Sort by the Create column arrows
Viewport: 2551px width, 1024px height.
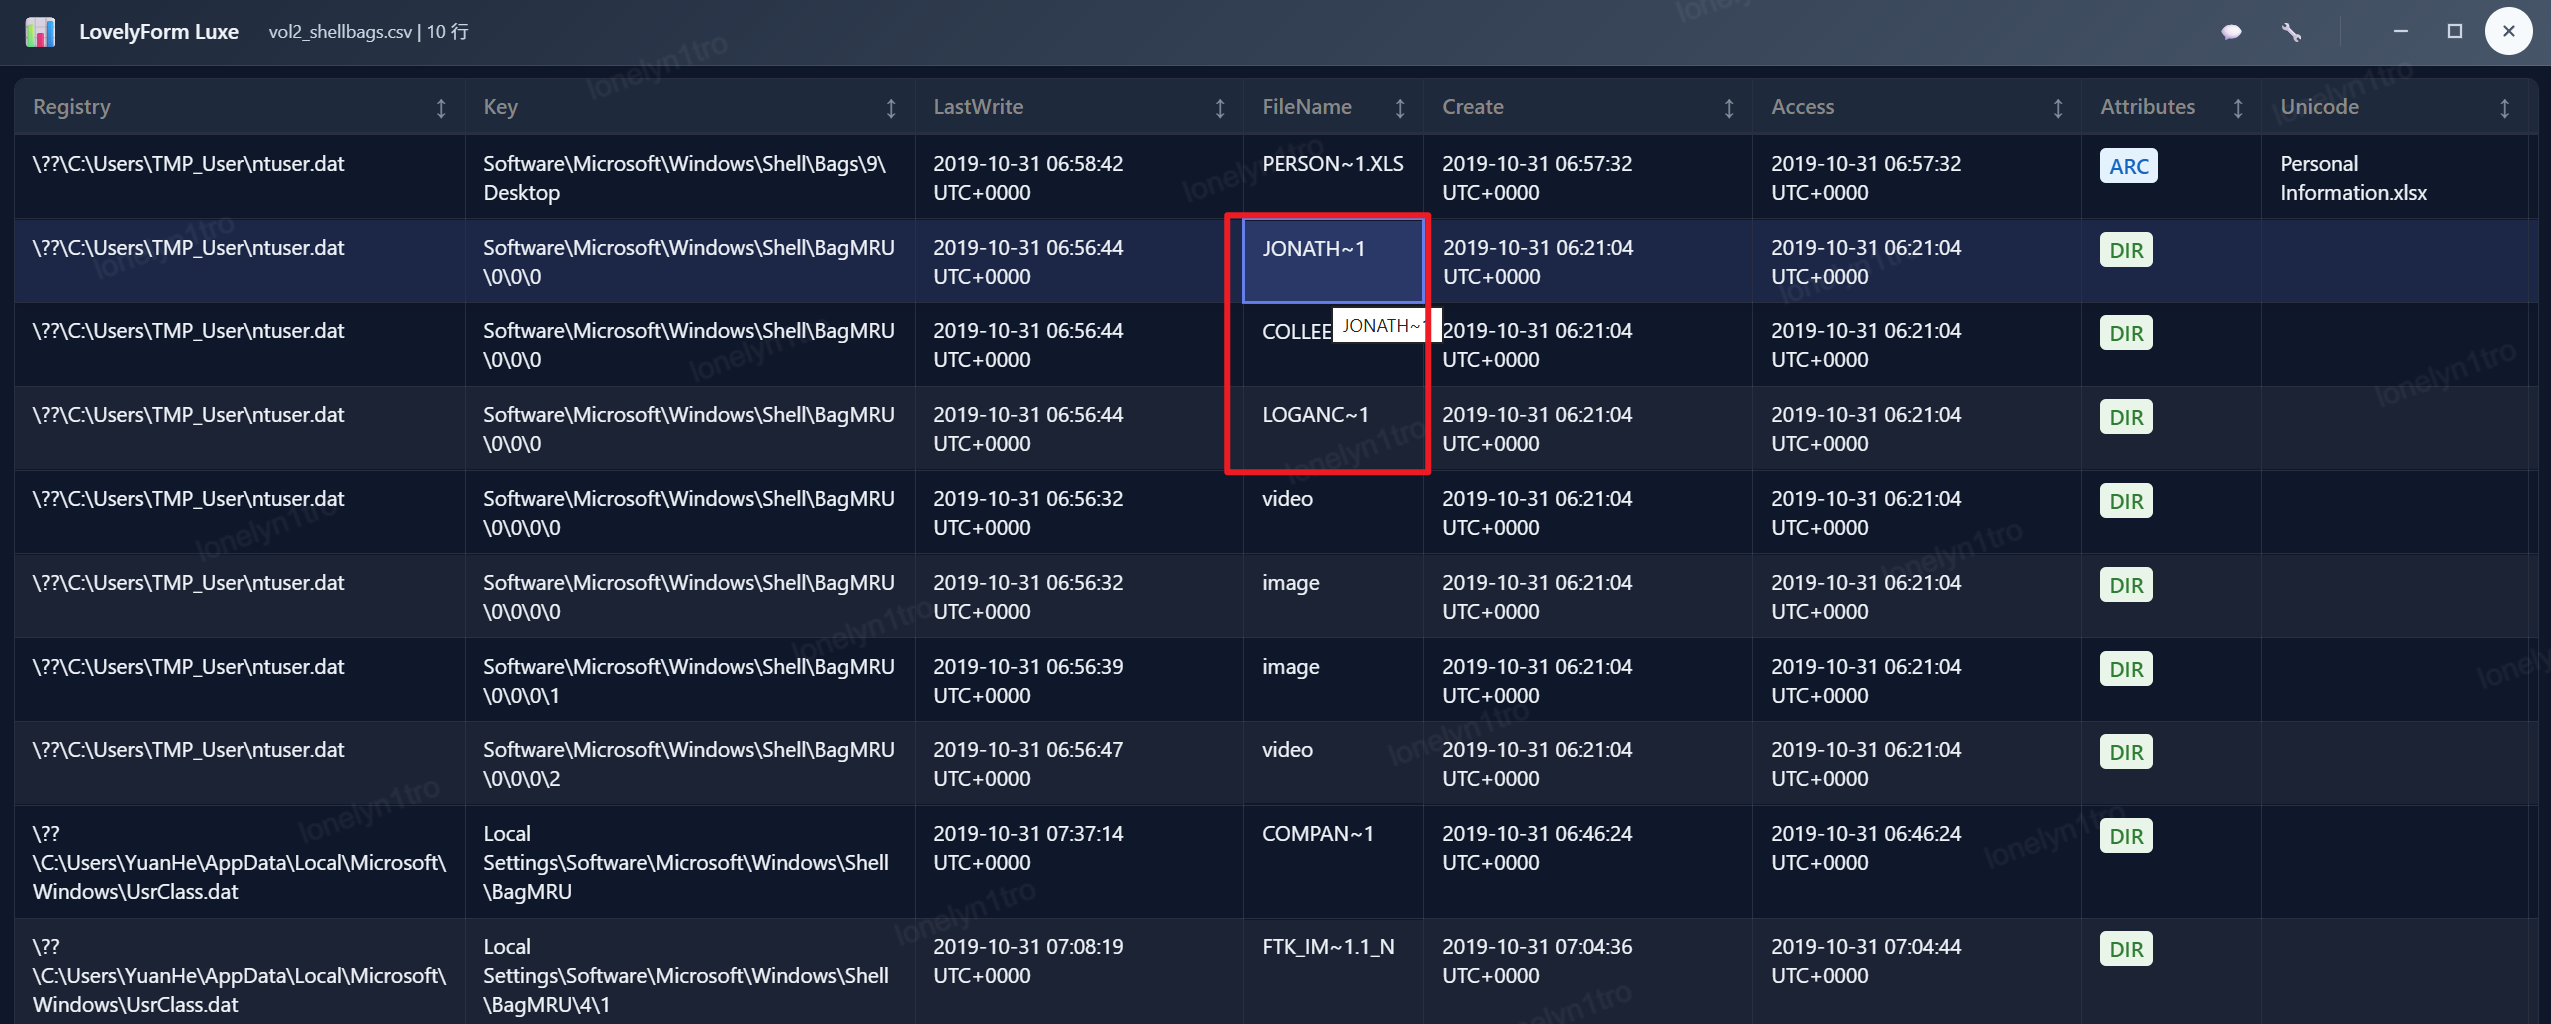click(x=1729, y=108)
